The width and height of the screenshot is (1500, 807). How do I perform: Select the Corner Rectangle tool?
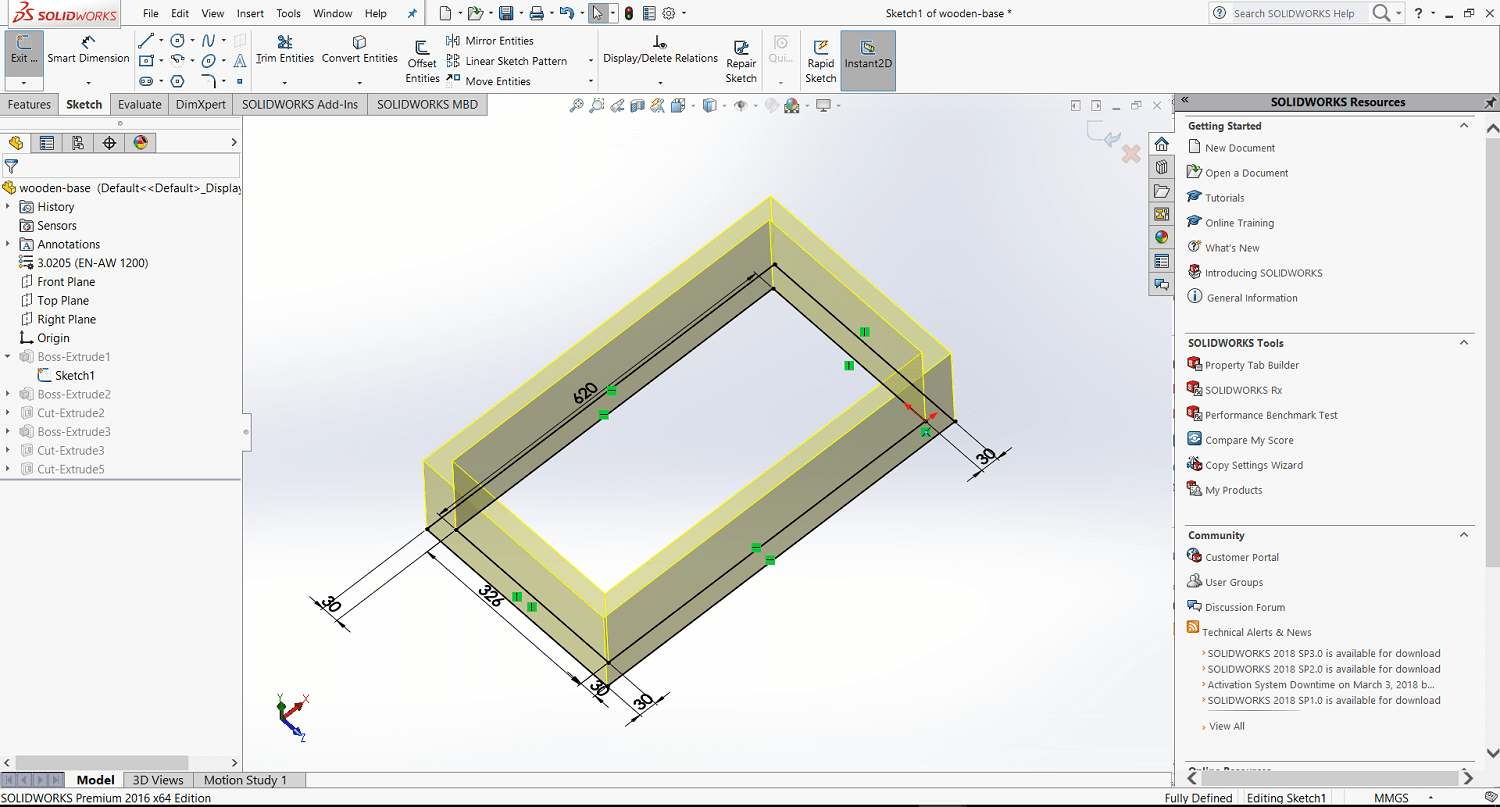147,61
